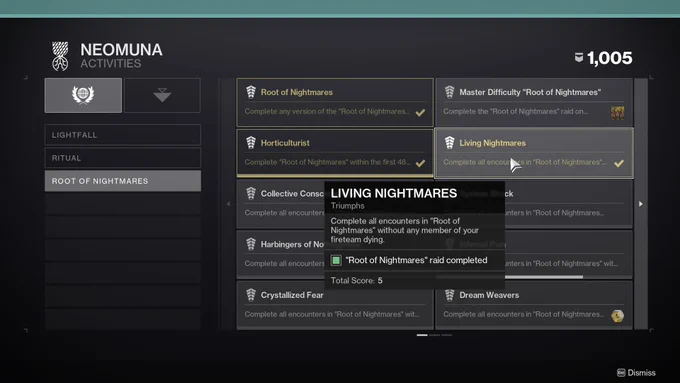The width and height of the screenshot is (680, 383).
Task: Click the 1,005 triumph score value
Action: pos(610,58)
